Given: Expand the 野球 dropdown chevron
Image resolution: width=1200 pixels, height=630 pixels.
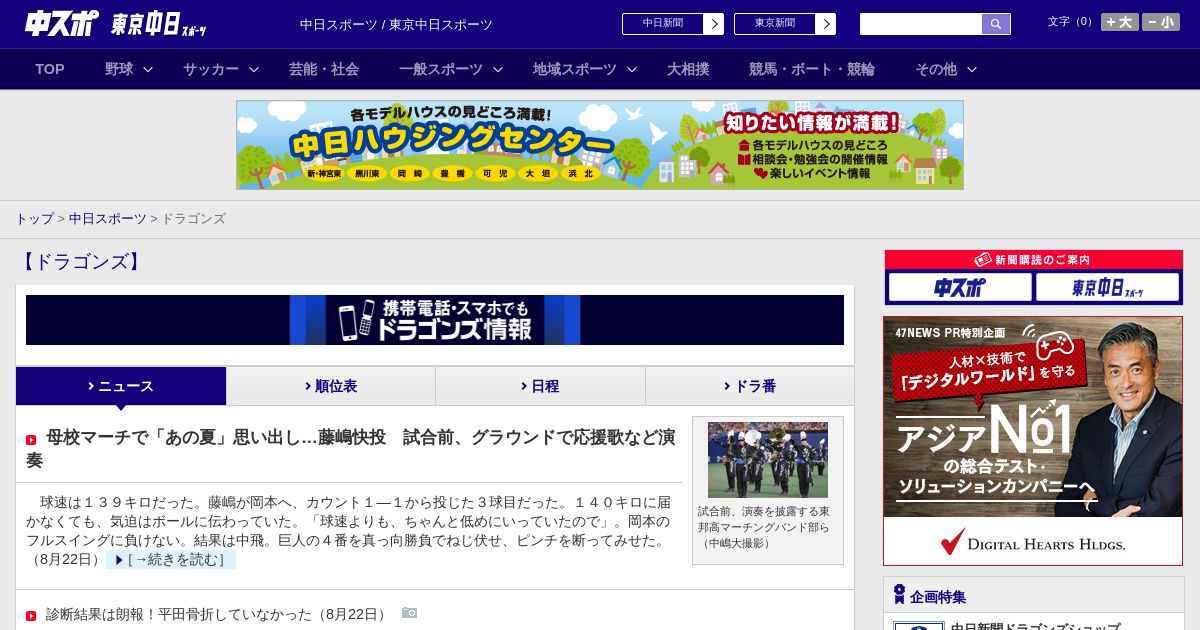Looking at the screenshot, I should [148, 69].
